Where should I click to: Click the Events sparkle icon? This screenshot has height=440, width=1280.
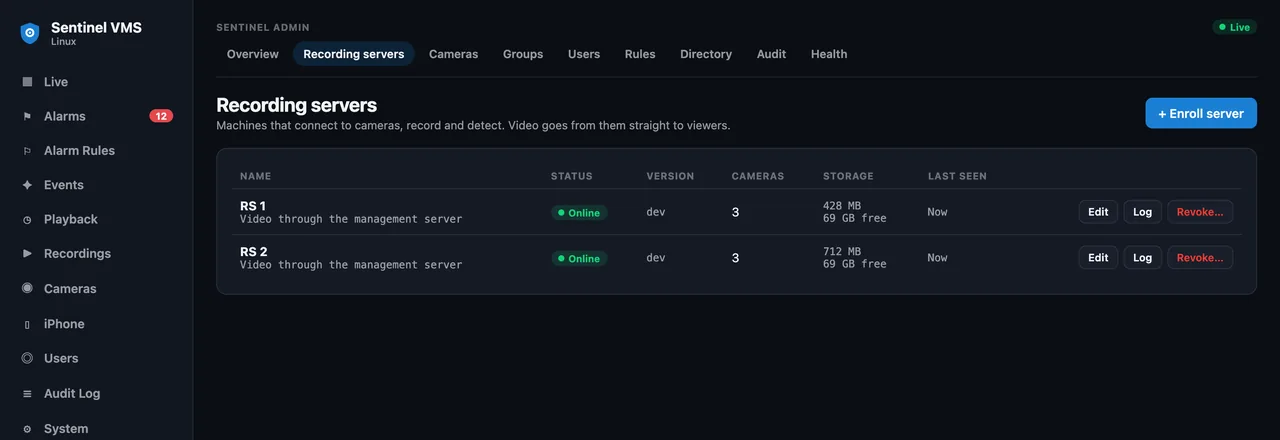pyautogui.click(x=27, y=185)
